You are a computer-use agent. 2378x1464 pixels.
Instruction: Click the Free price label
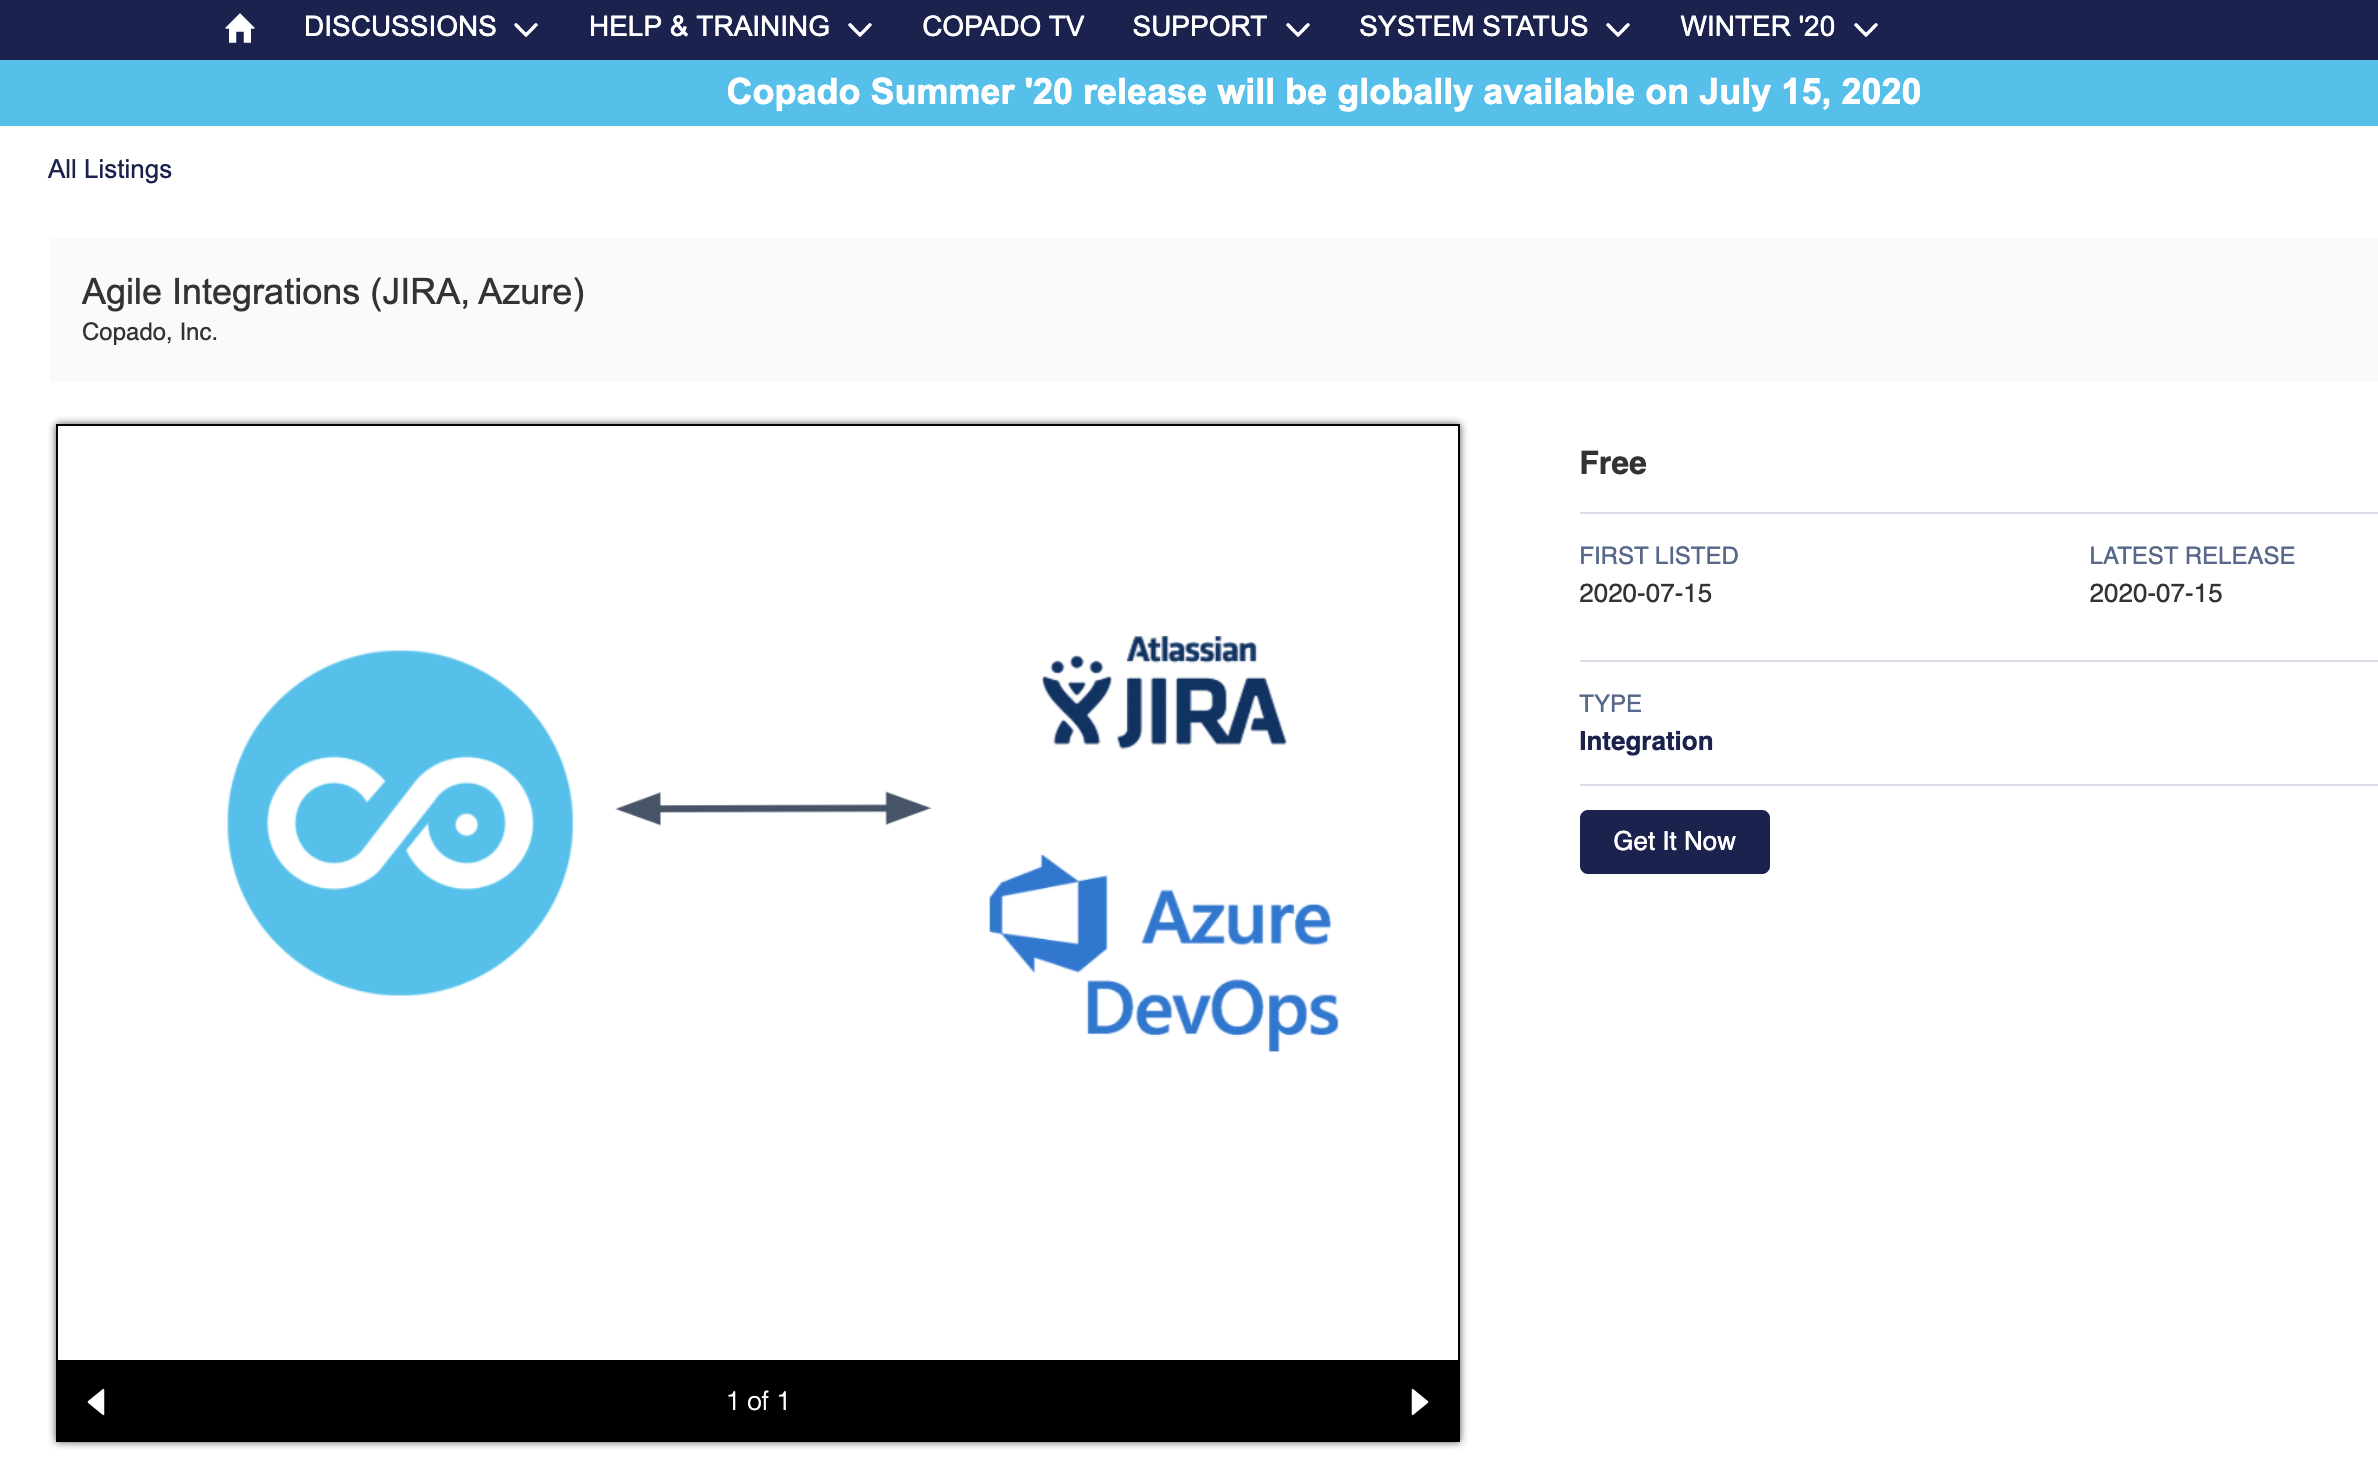1612,463
